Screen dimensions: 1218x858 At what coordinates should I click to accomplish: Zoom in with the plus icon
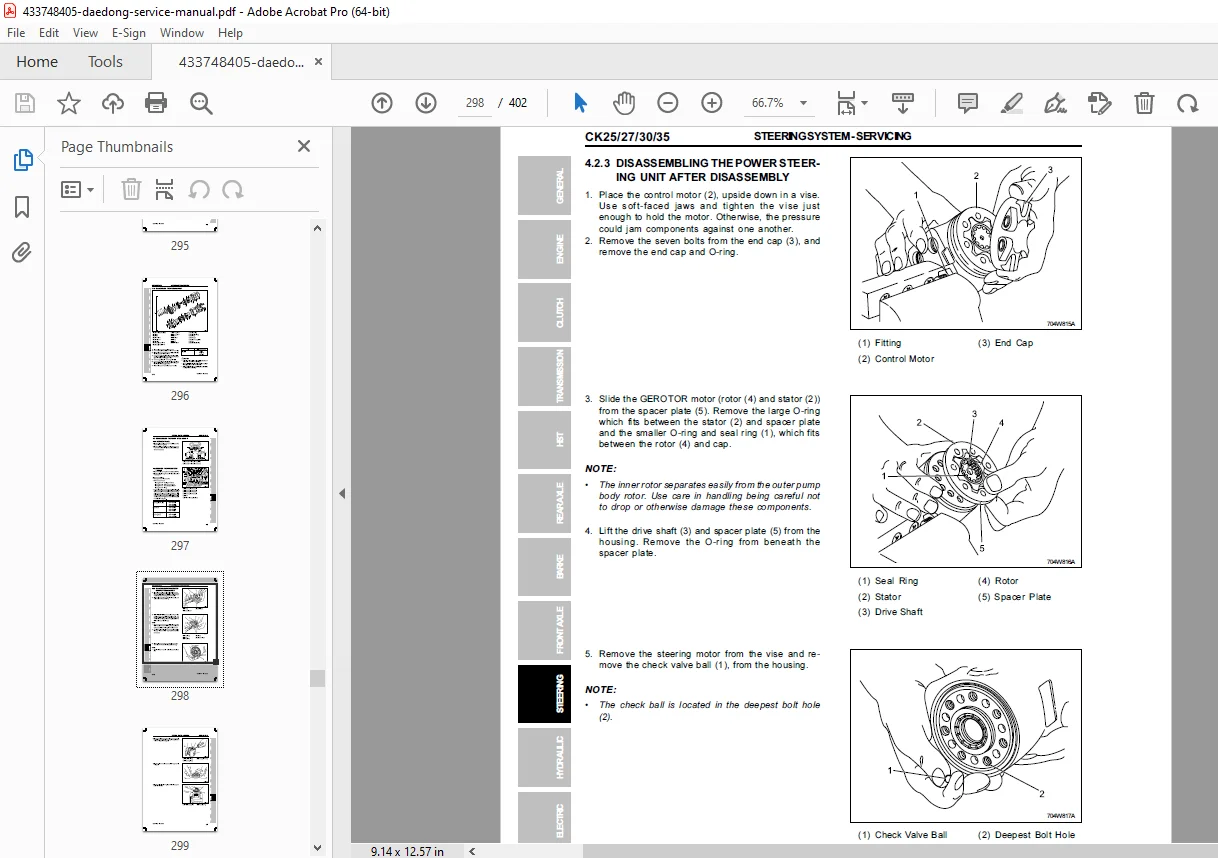711,103
